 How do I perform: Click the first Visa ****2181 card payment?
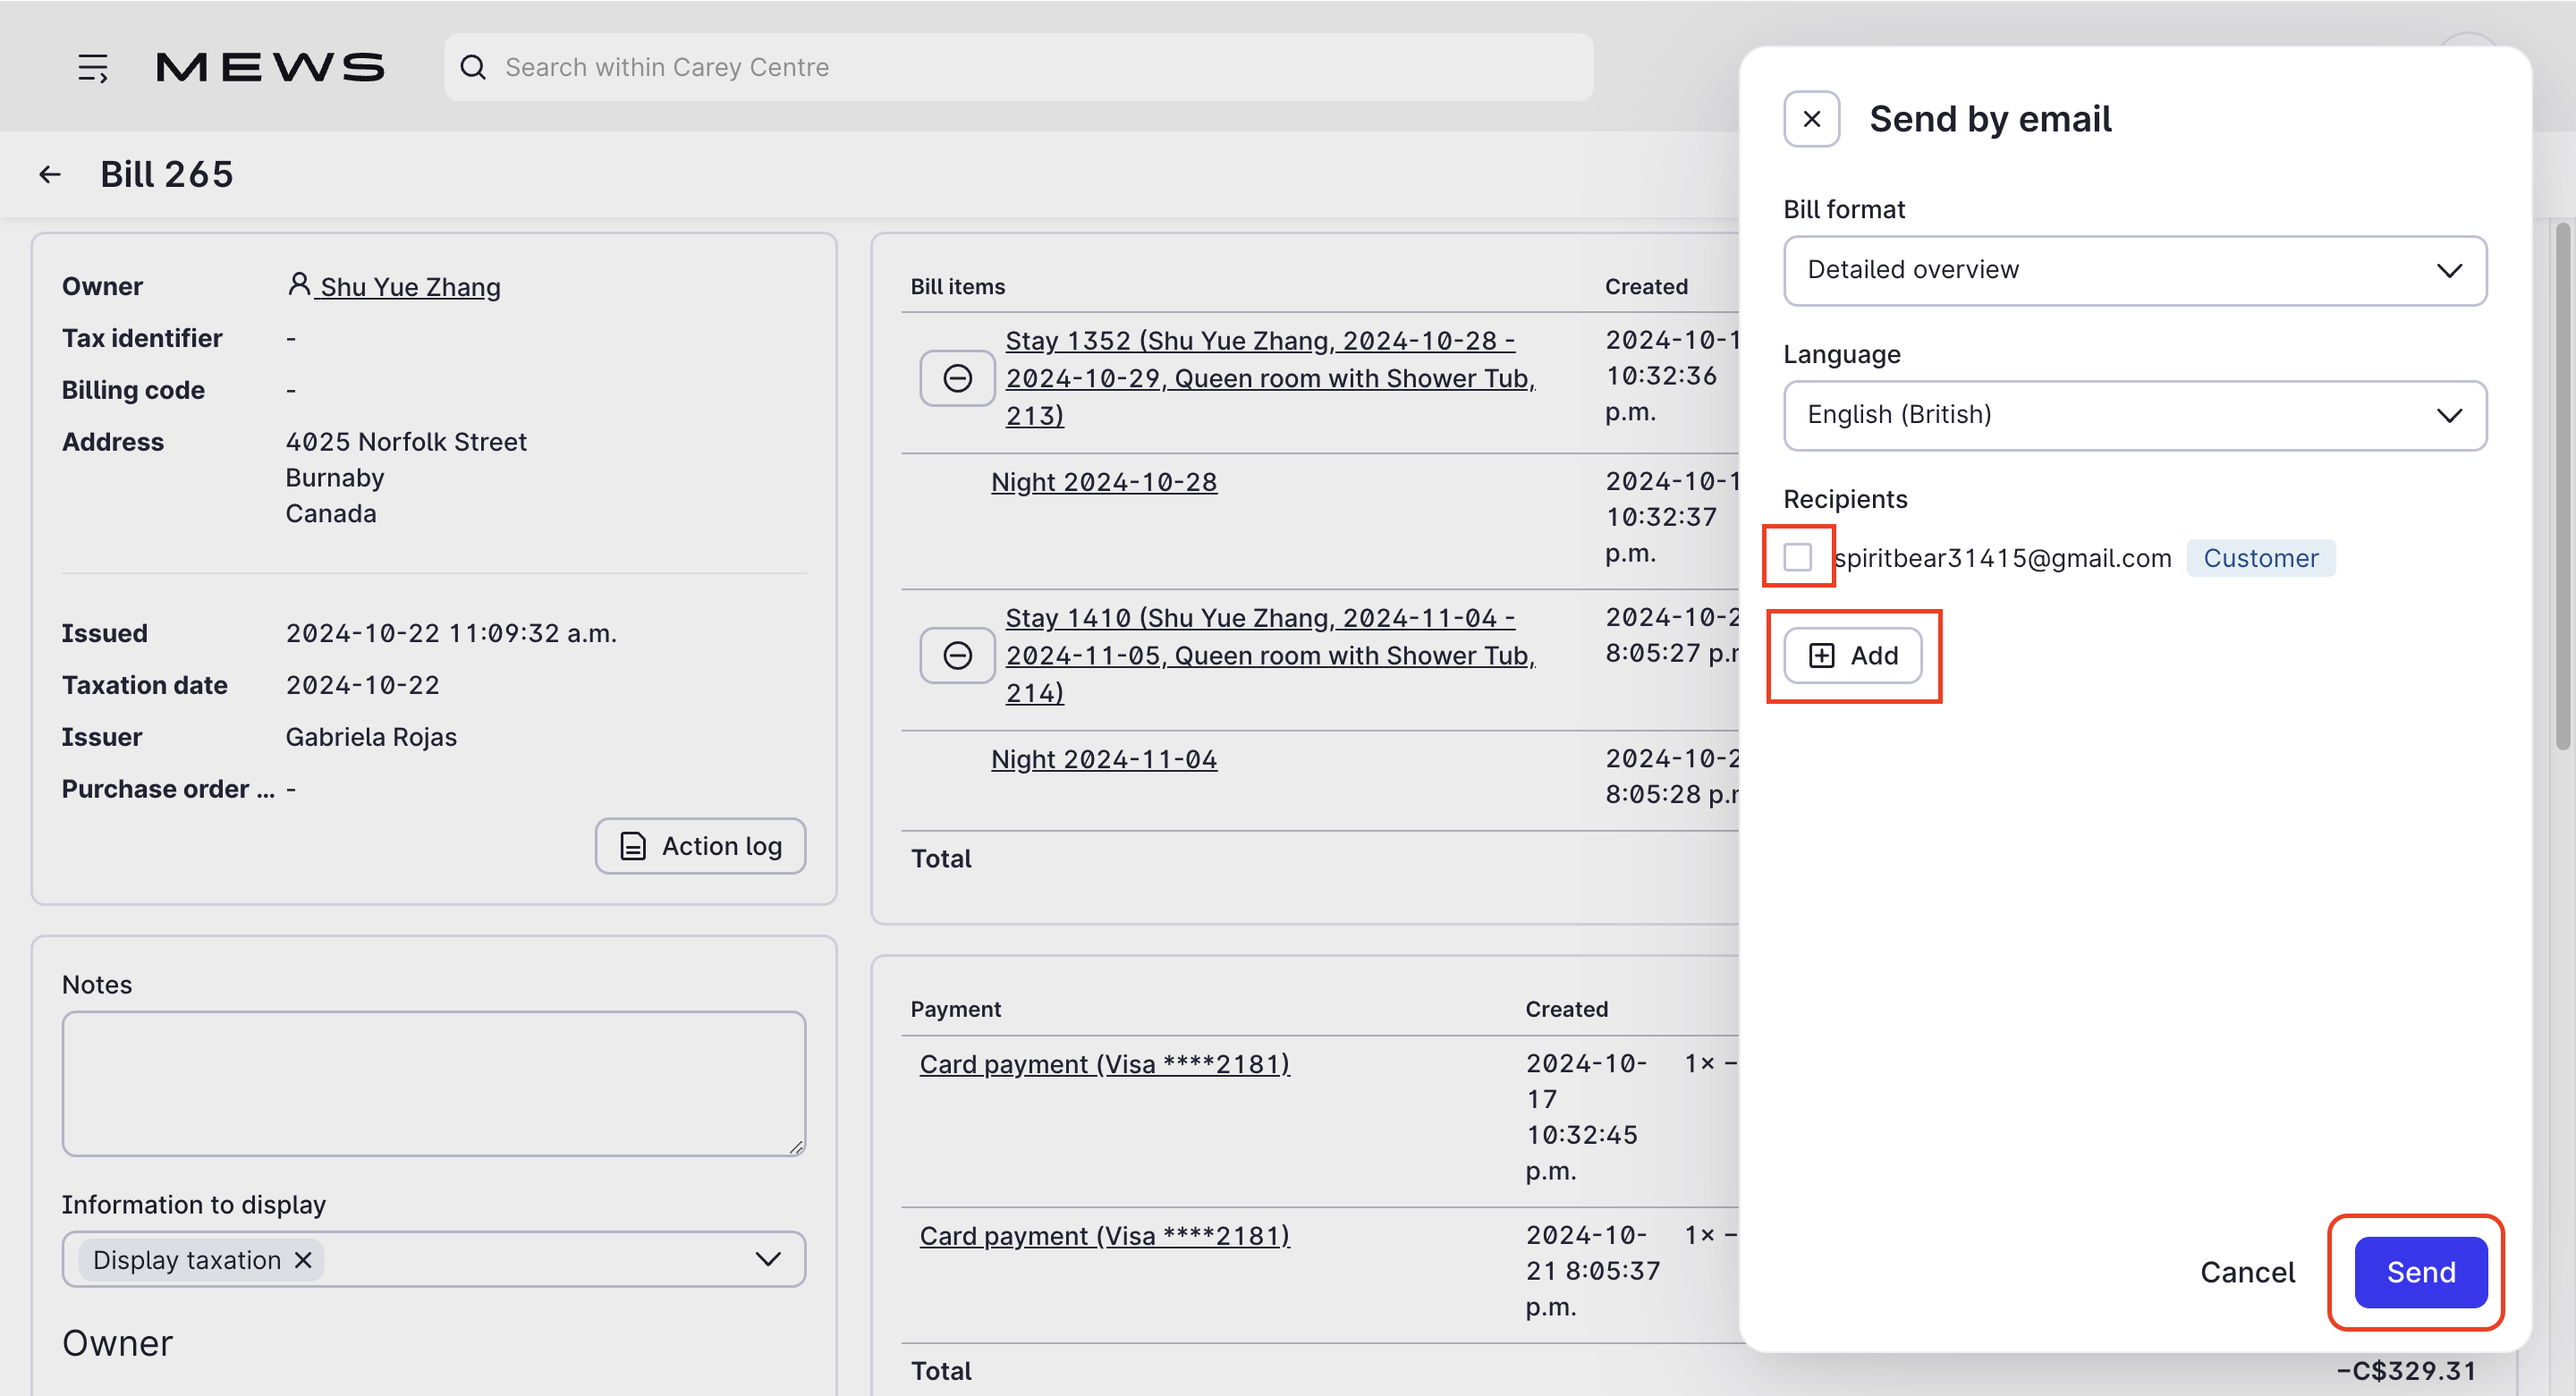tap(1104, 1064)
